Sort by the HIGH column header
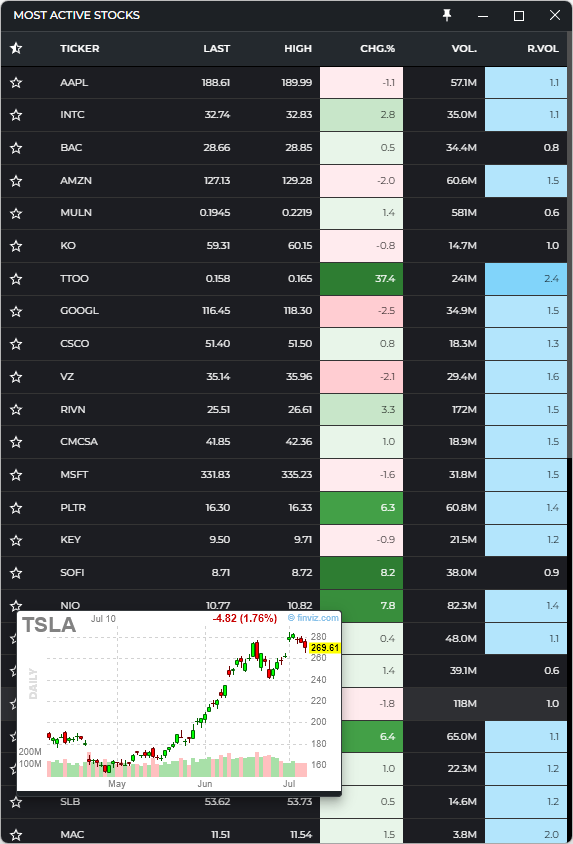This screenshot has width=573, height=844. pos(298,48)
